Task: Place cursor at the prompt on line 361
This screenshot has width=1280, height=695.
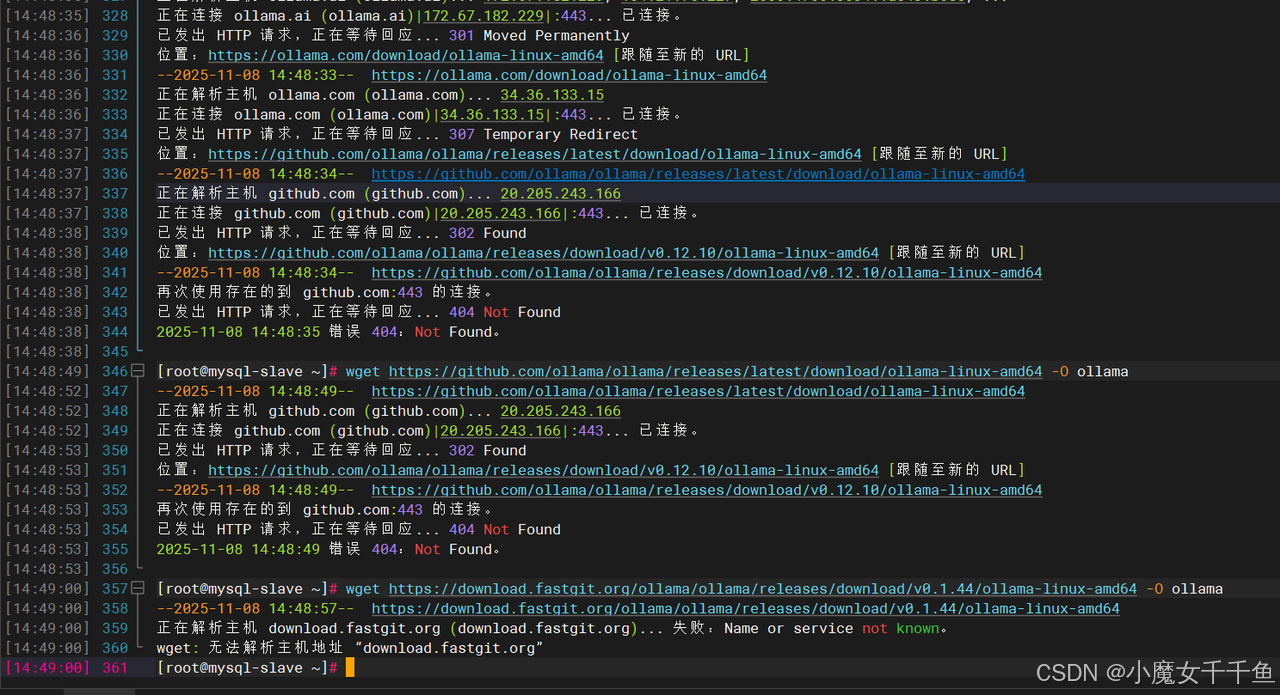Action: pos(350,667)
